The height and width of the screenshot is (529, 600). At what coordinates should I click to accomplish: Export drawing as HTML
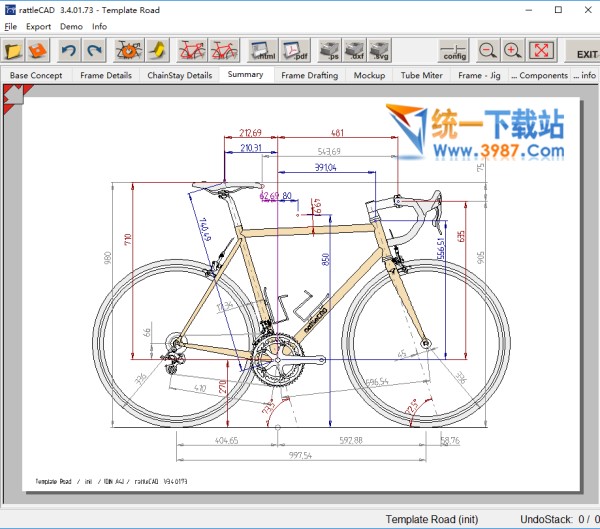click(x=263, y=49)
